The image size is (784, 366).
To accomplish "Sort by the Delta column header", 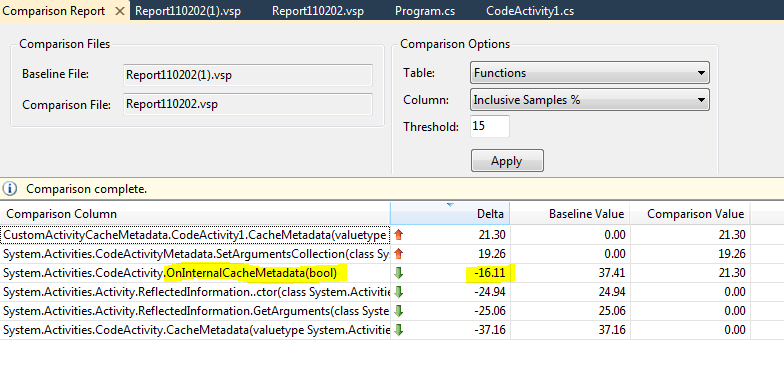I will tap(450, 214).
